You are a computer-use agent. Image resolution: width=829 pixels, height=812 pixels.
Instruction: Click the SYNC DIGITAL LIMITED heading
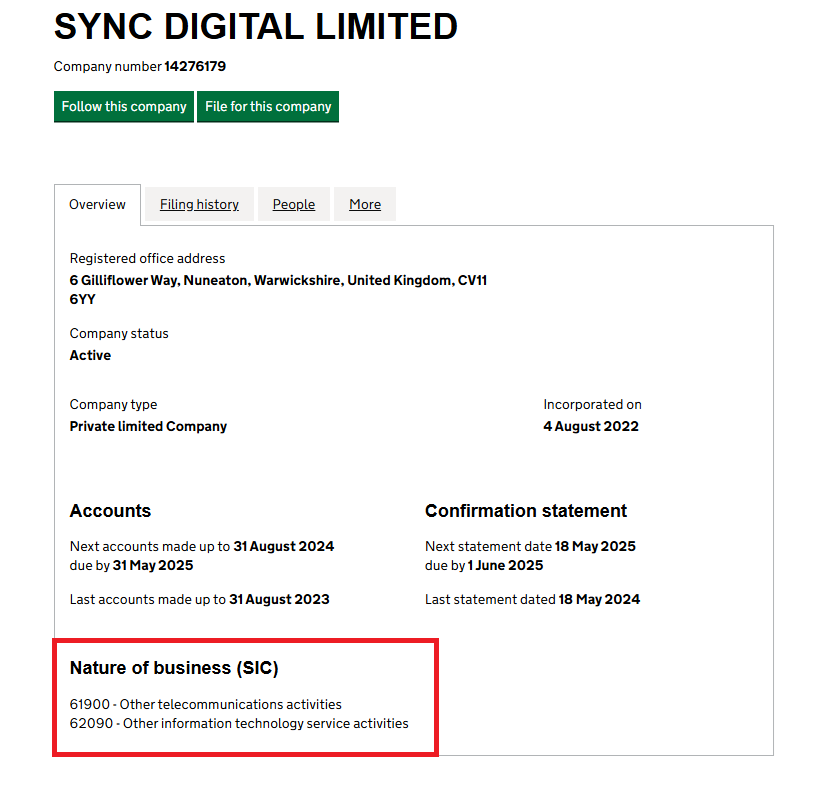(x=256, y=26)
